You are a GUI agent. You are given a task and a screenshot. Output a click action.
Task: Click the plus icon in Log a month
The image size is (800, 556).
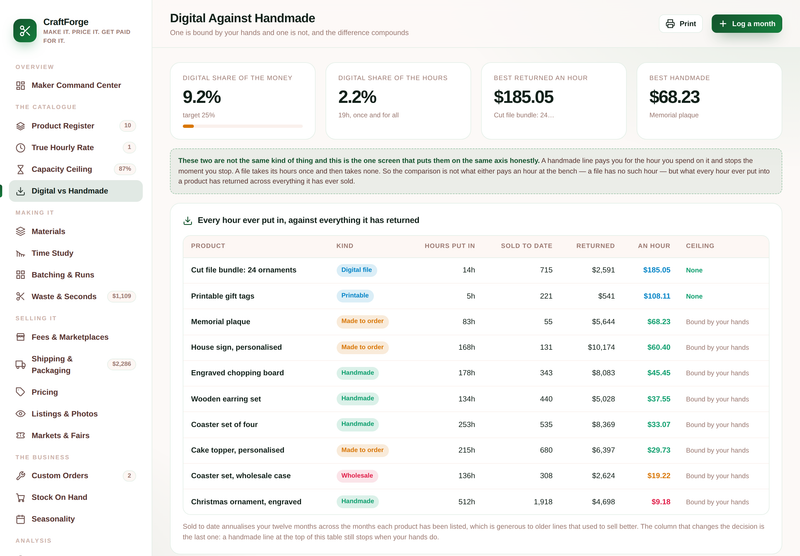[722, 23]
